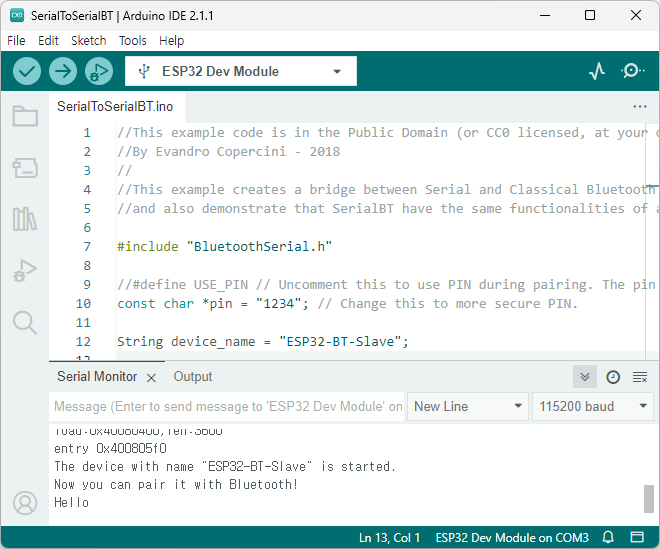Screen dimensions: 660x549
Task: Click the 'The device with name' output line
Action: click(225, 466)
